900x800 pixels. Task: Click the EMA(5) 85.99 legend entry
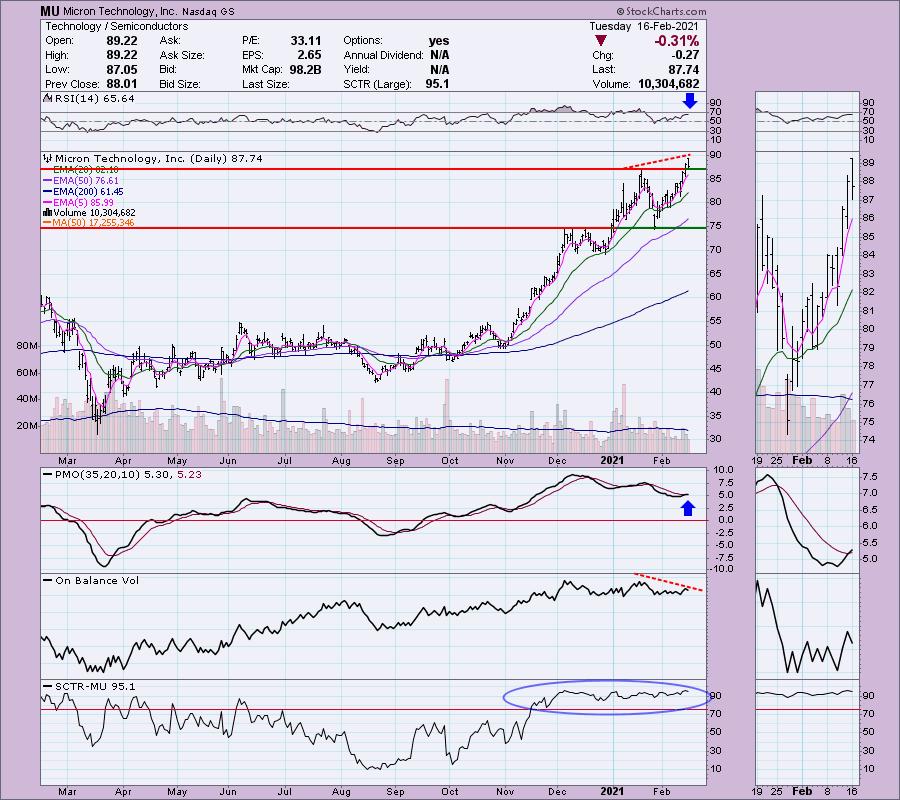(84, 203)
